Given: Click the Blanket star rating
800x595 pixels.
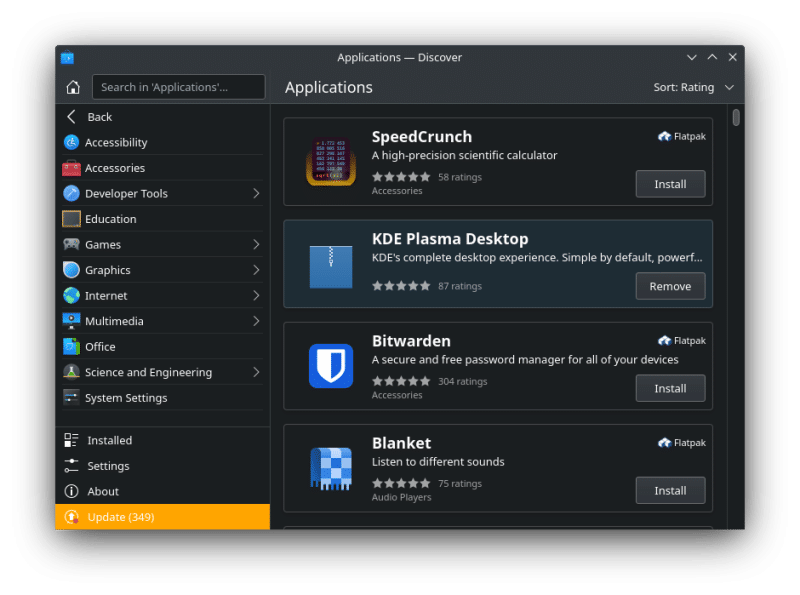Looking at the screenshot, I should point(401,483).
